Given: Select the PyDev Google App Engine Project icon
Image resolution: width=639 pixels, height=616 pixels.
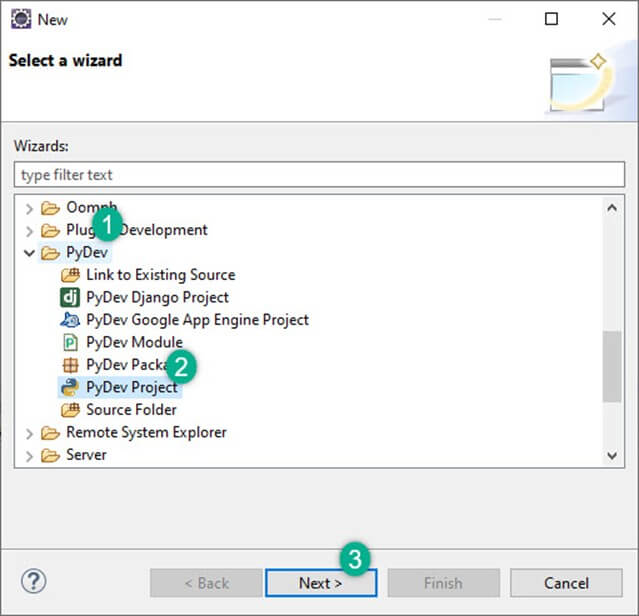Looking at the screenshot, I should (70, 320).
